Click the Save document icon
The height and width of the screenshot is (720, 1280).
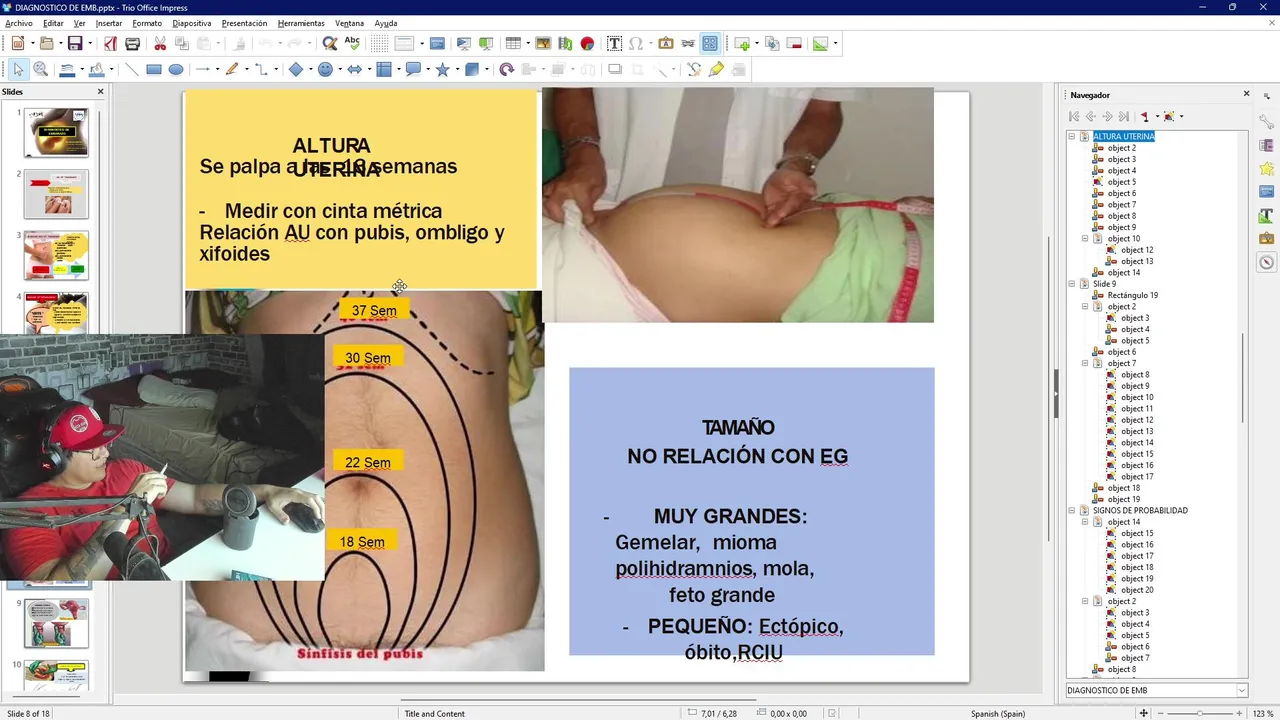[x=74, y=43]
